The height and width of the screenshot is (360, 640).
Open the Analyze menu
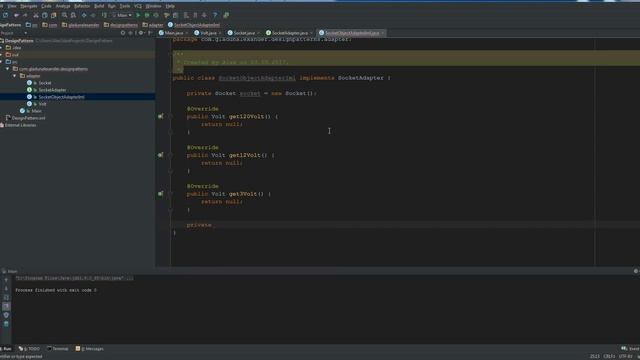click(63, 6)
